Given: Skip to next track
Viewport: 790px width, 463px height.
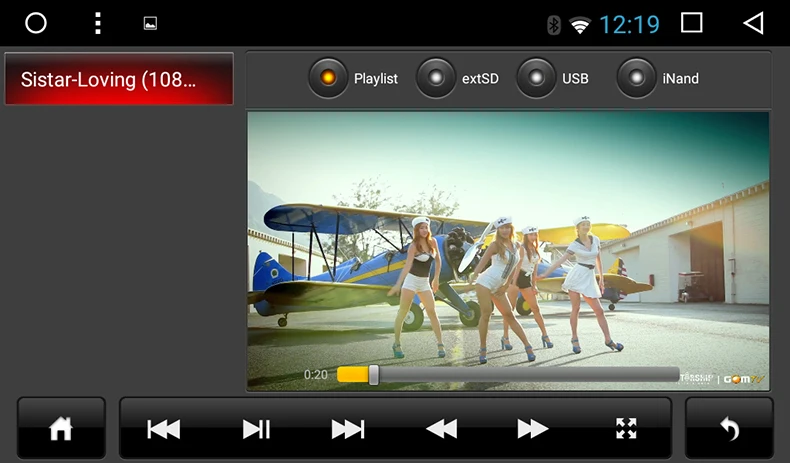Looking at the screenshot, I should [348, 429].
